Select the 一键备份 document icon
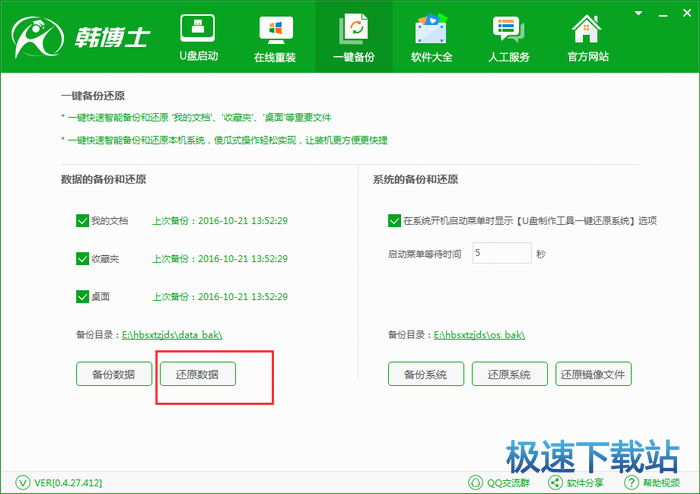700x494 pixels. coord(354,29)
